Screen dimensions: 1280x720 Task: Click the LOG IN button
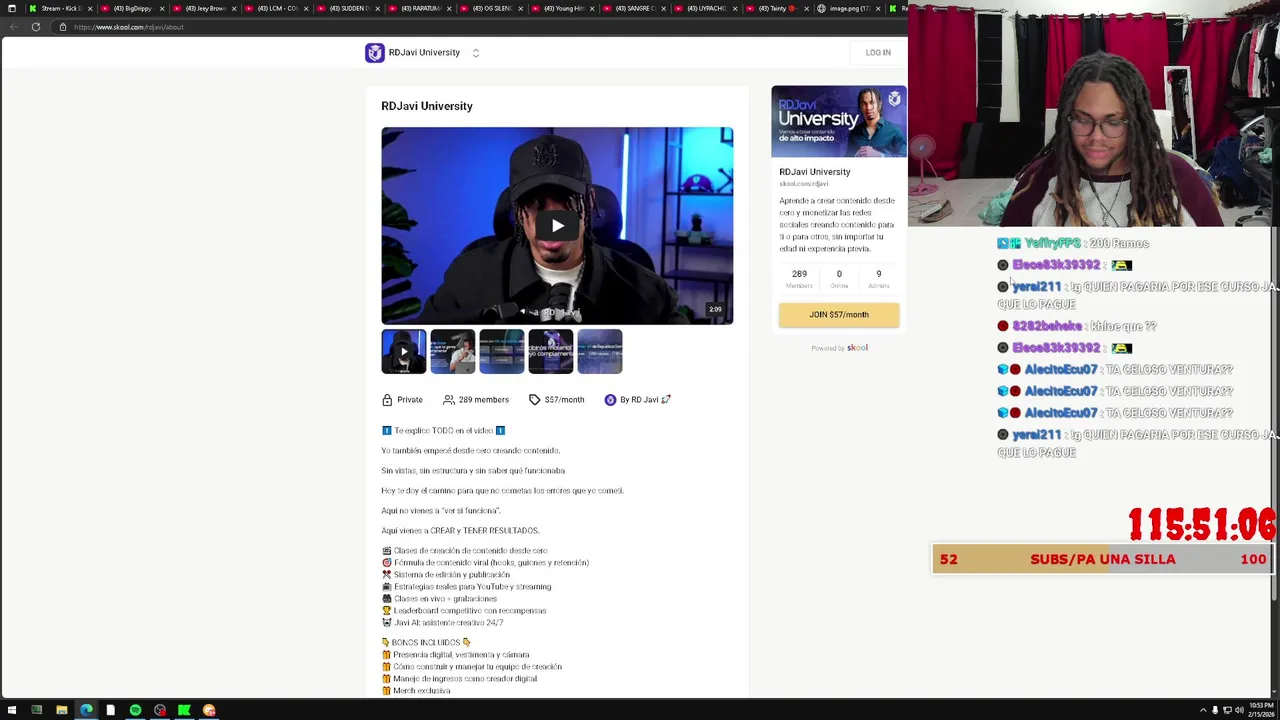point(878,53)
